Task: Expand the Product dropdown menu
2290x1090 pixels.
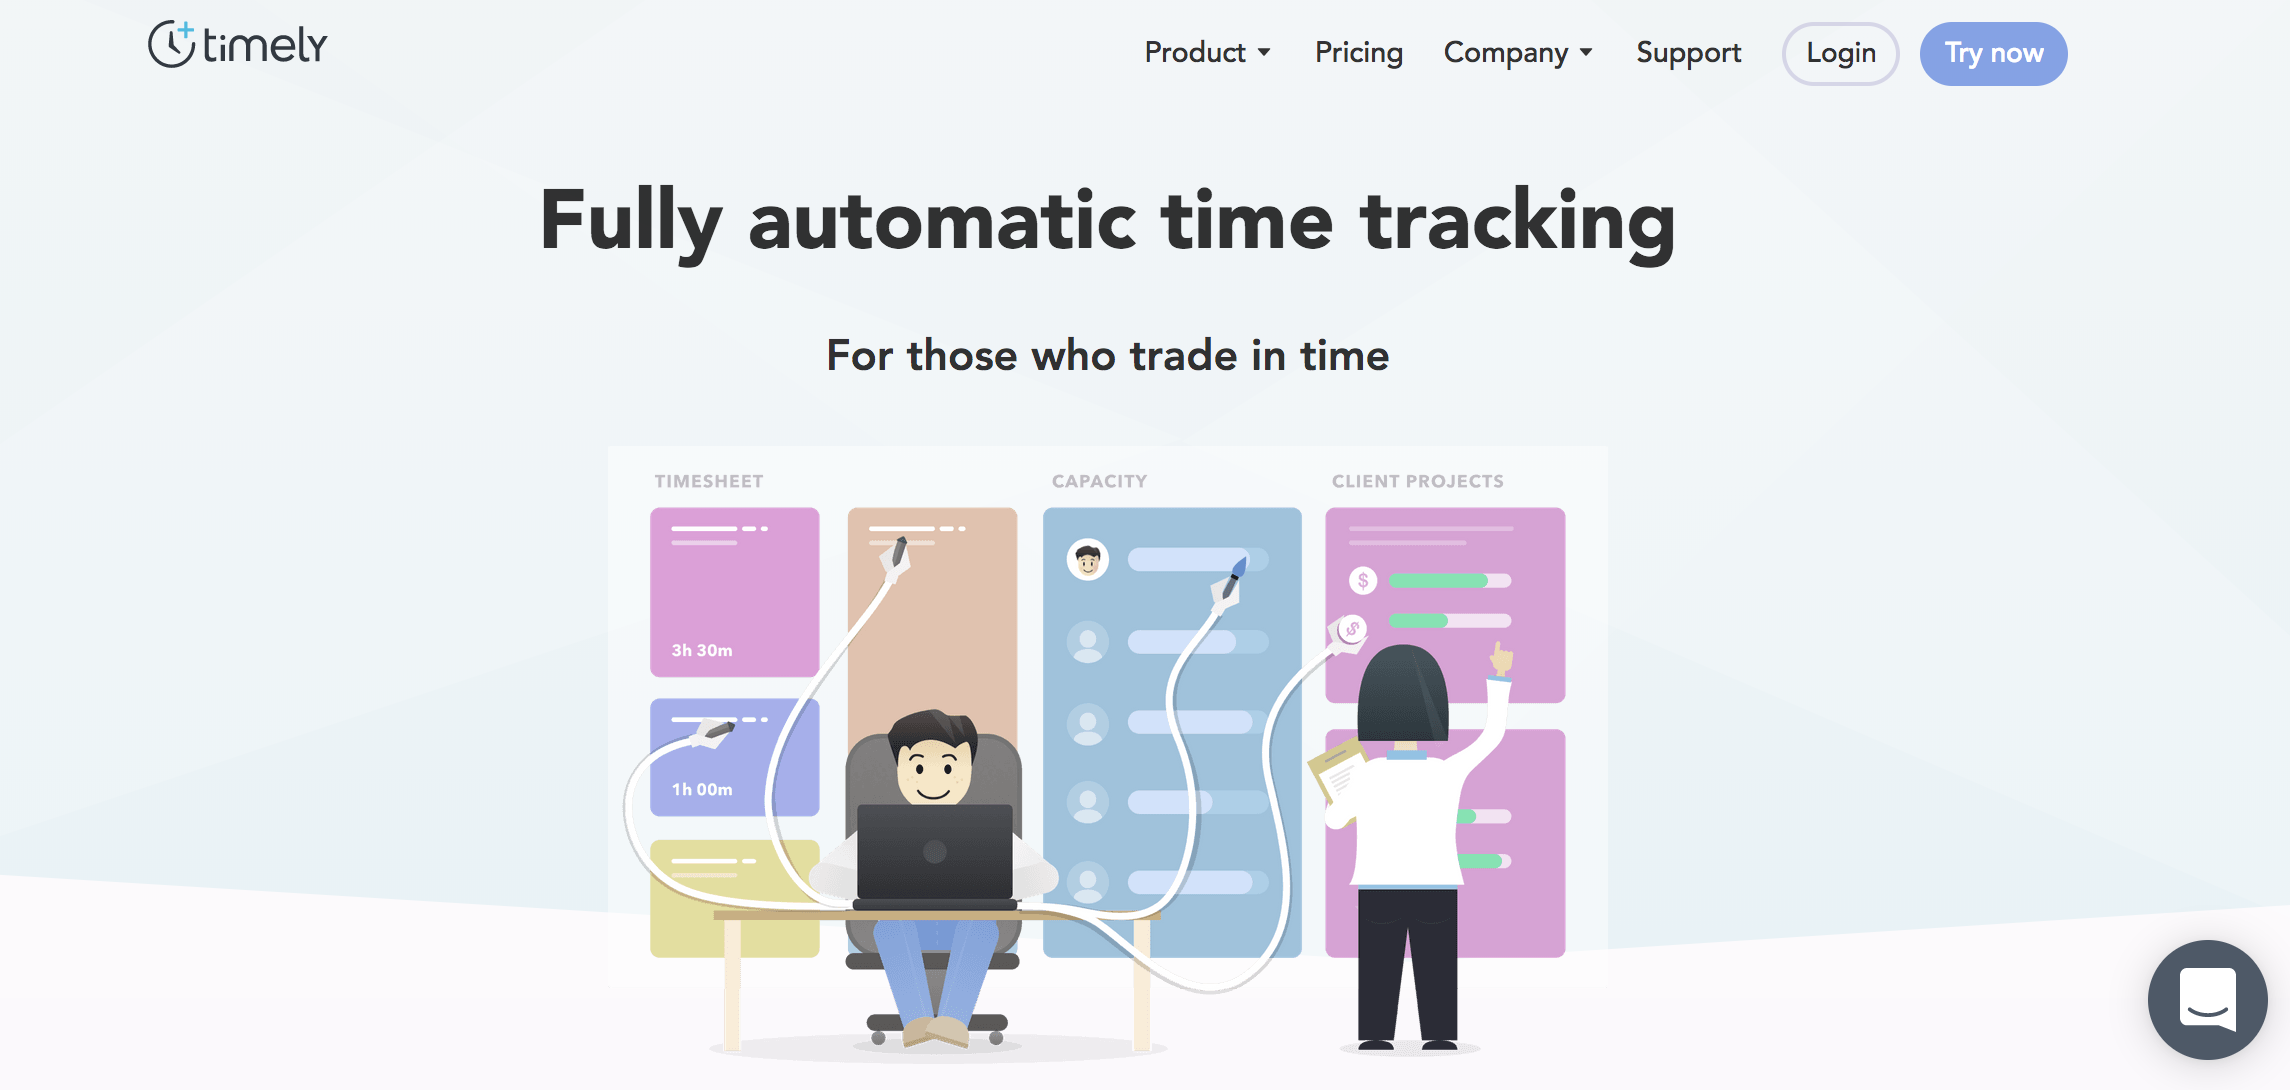Action: [1206, 51]
